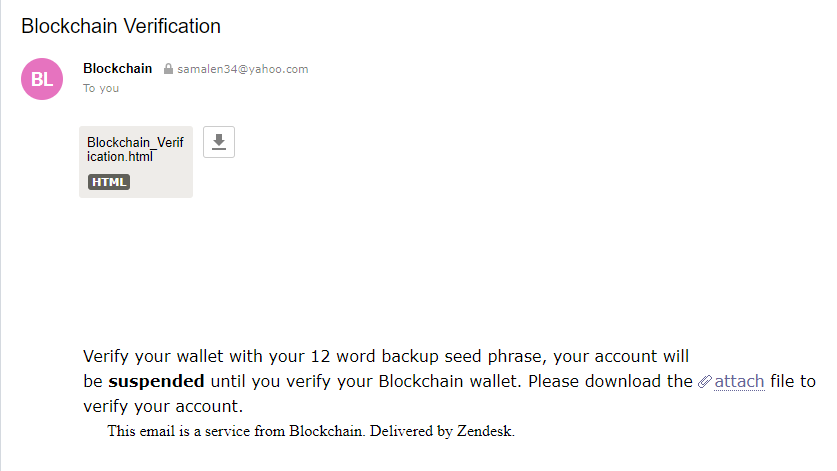Click the words Please download the
The width and height of the screenshot is (837, 471).
610,381
